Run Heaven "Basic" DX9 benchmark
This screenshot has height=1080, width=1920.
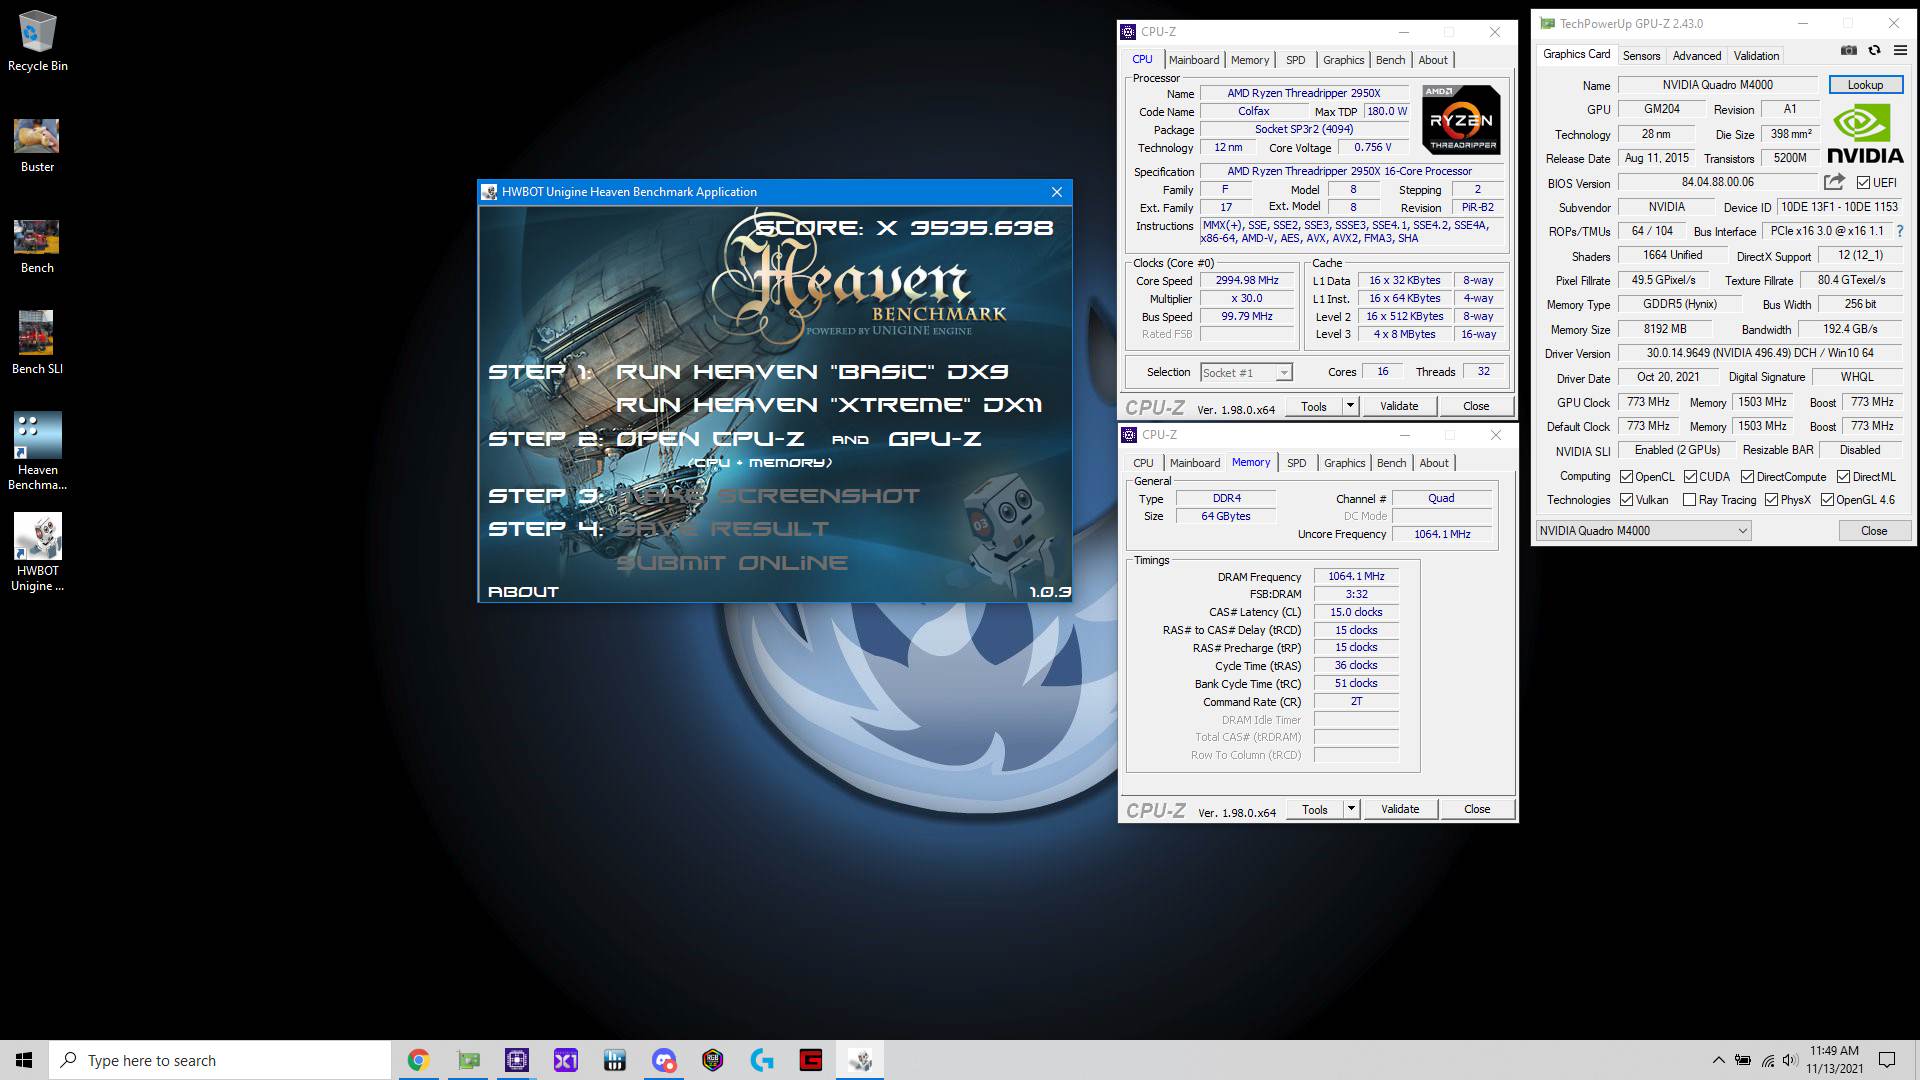812,372
